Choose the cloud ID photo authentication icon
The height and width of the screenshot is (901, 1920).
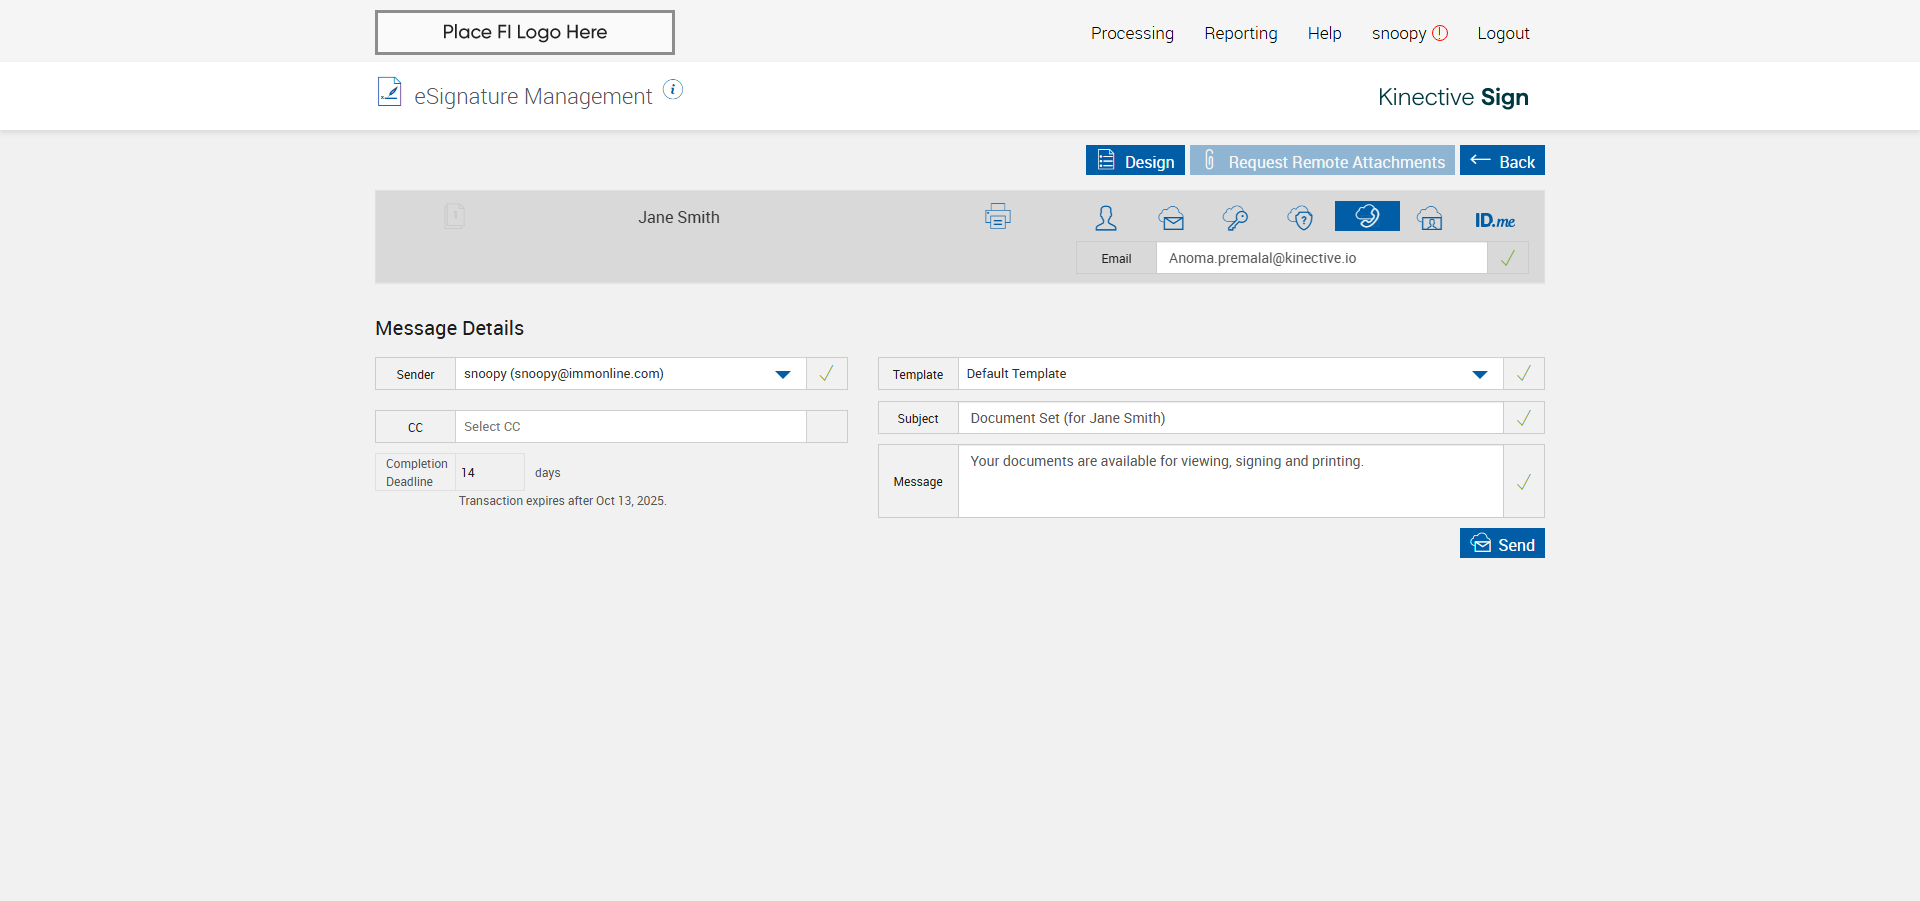1430,218
